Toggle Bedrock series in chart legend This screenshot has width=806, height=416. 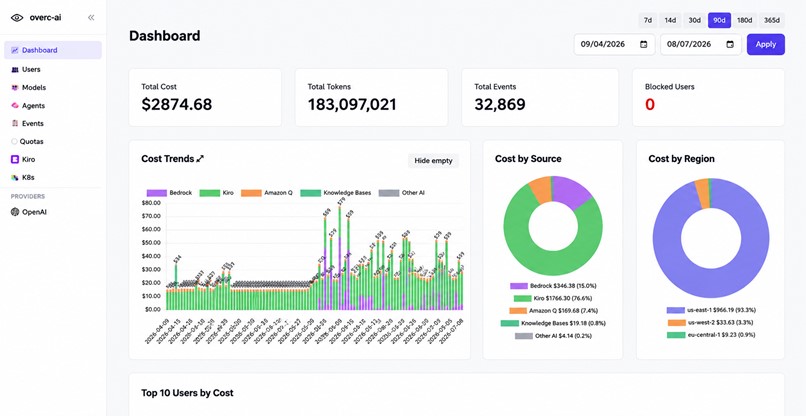157,193
